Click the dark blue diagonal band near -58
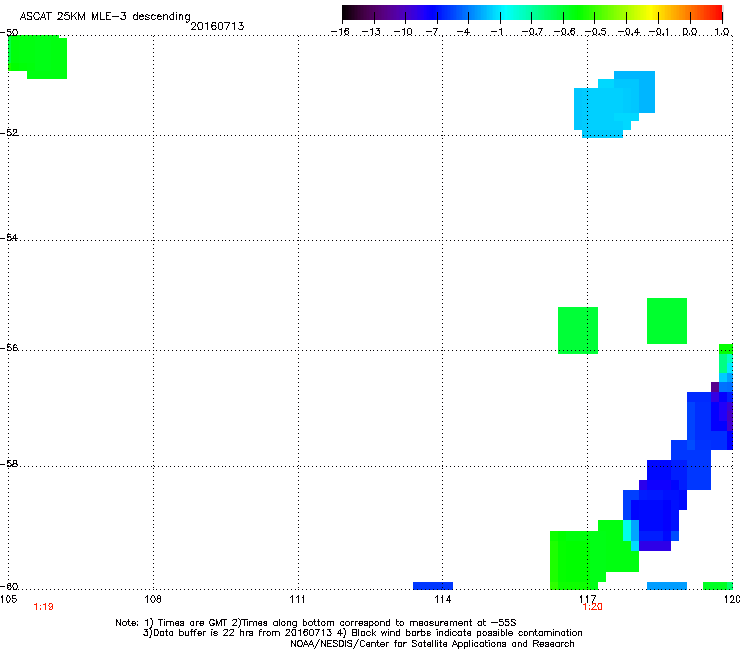Screen dimensions: 740x650 (x=680, y=472)
